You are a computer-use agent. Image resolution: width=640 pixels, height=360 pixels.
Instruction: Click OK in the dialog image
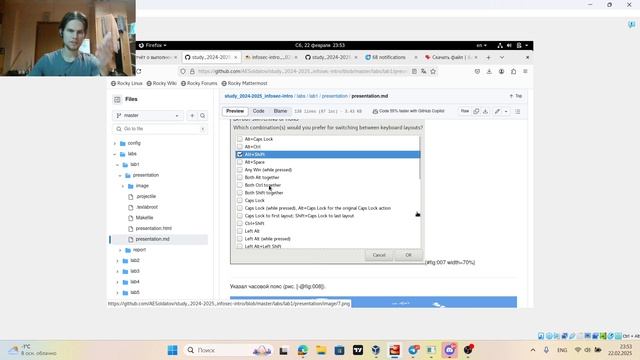pos(408,255)
